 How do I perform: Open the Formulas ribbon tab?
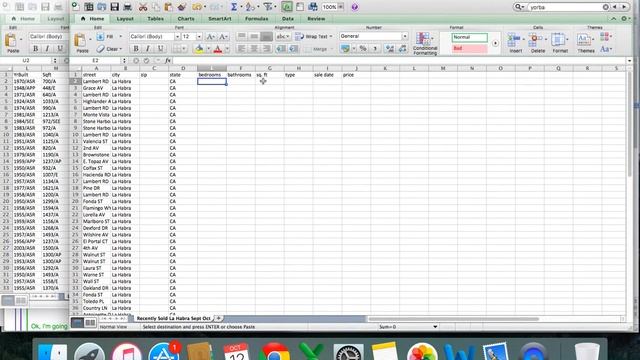coord(257,19)
